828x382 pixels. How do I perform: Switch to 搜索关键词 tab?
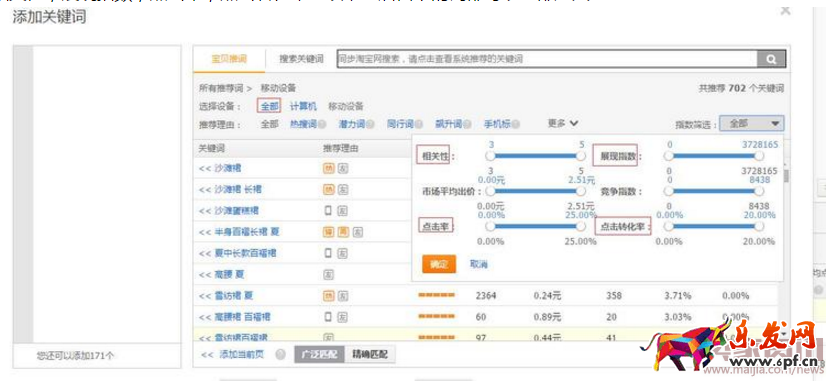coord(301,59)
